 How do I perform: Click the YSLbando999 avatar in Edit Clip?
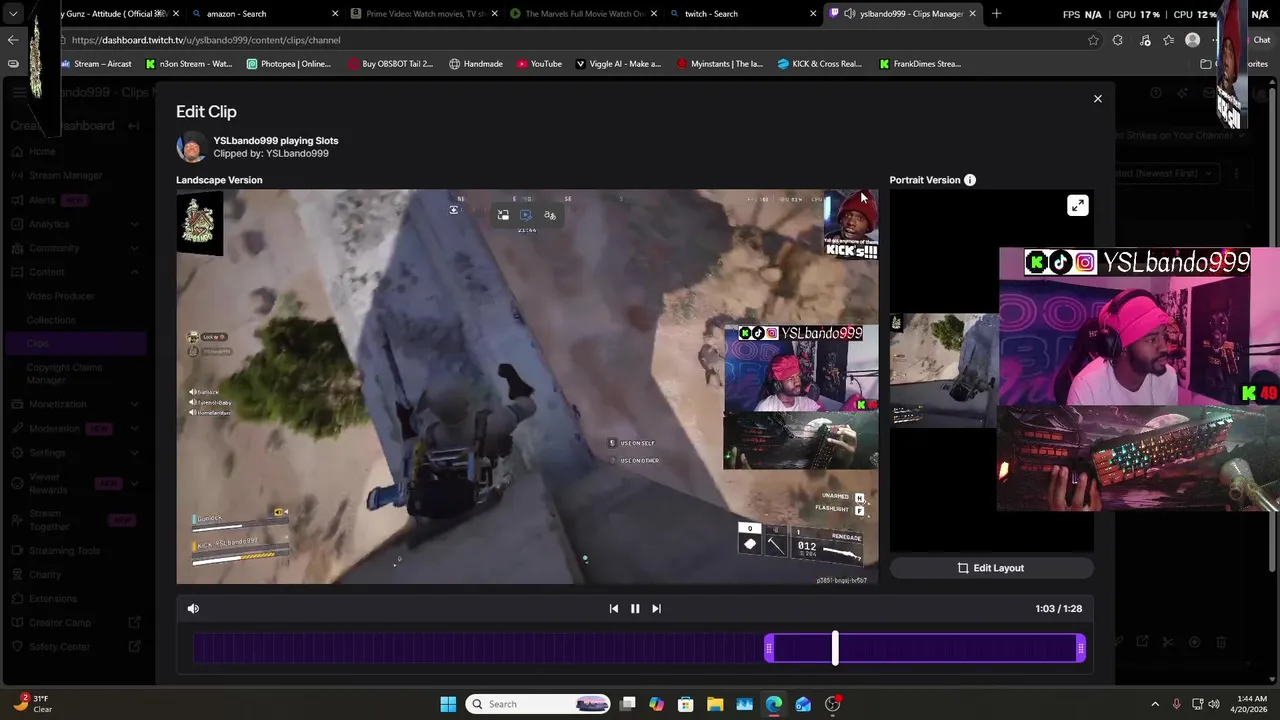coord(191,147)
